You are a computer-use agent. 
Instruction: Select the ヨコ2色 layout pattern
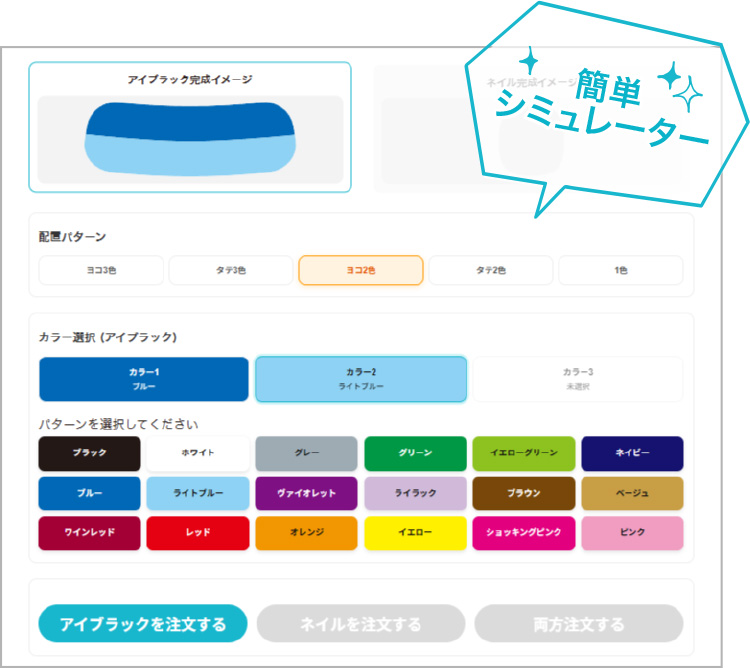tap(361, 270)
